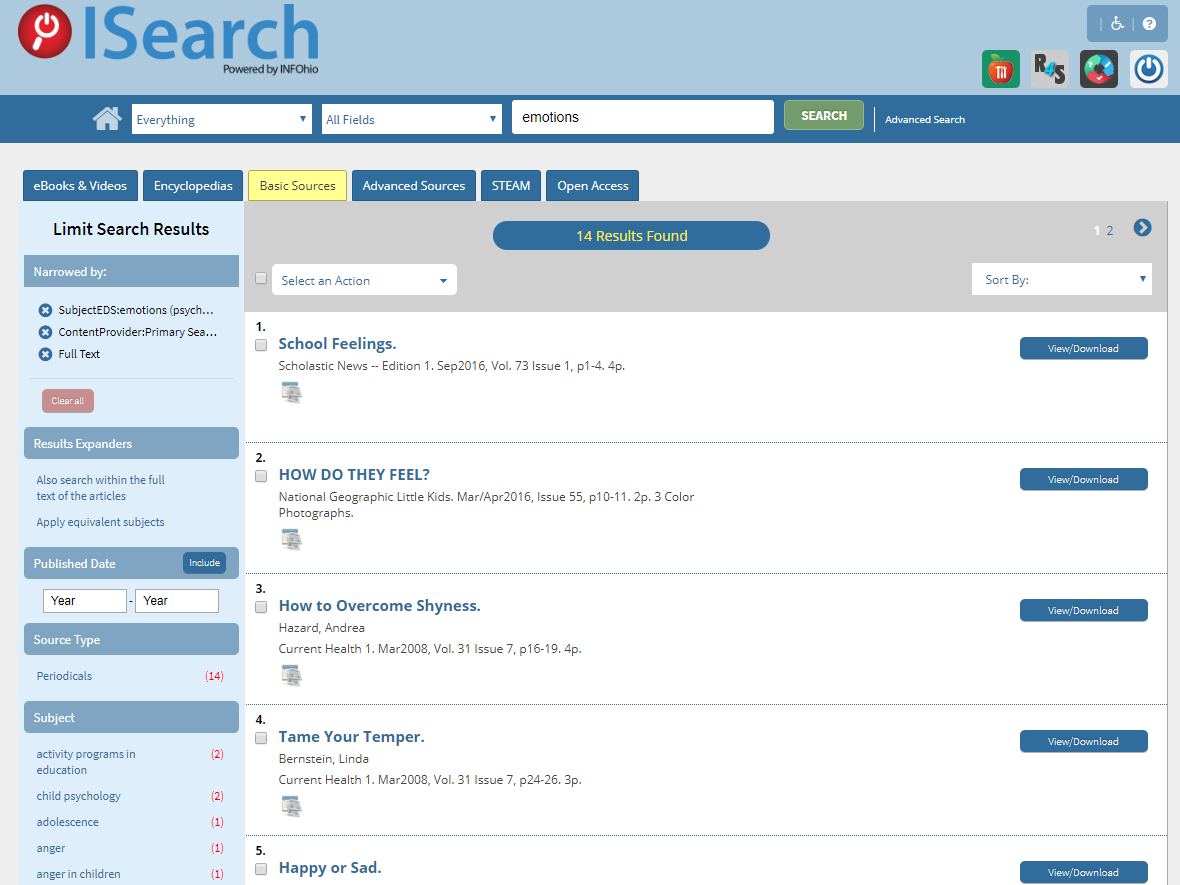The width and height of the screenshot is (1180, 885).
Task: Check the box for School Feelings
Action: coord(261,345)
